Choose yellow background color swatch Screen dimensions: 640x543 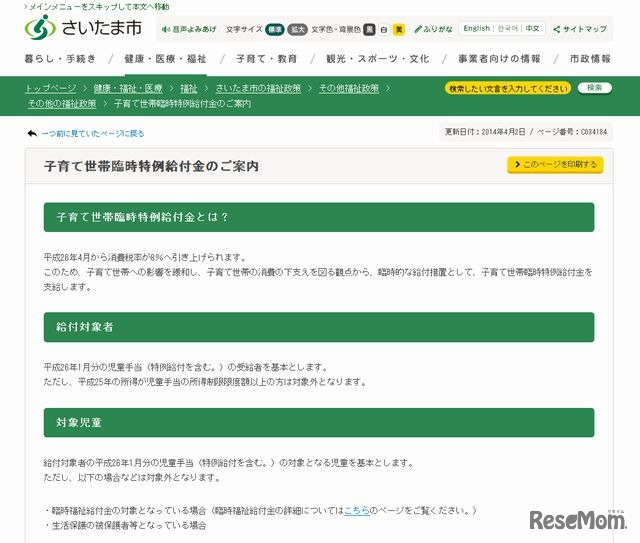pyautogui.click(x=399, y=29)
